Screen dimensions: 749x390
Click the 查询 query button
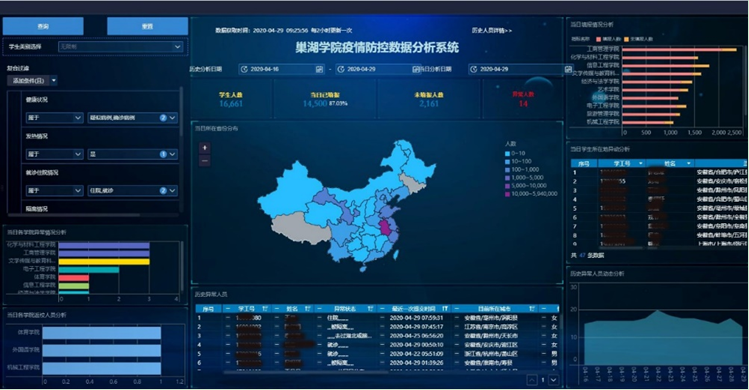tap(43, 26)
